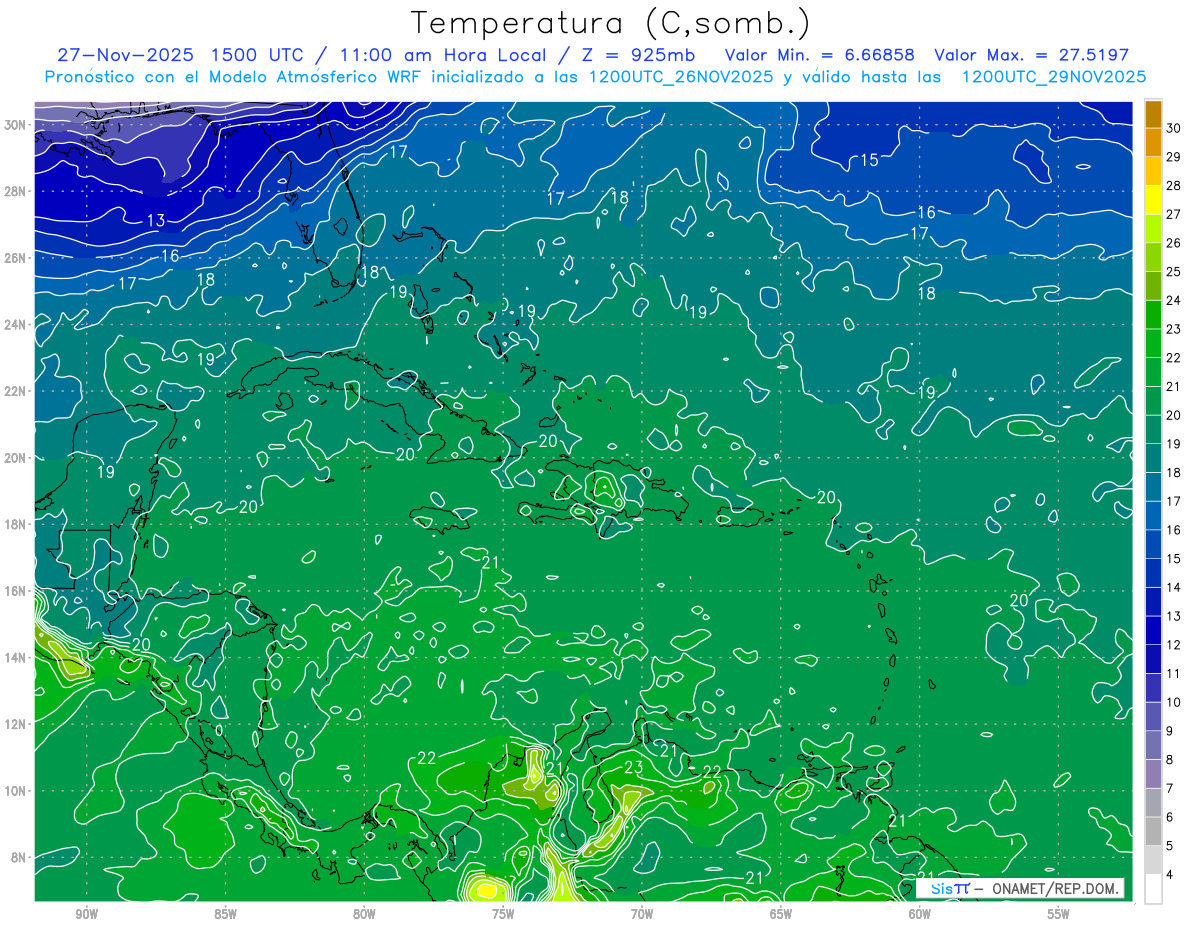This screenshot has width=1200, height=927.
Task: Click color bar legend value '8'
Action: pos(1169,760)
